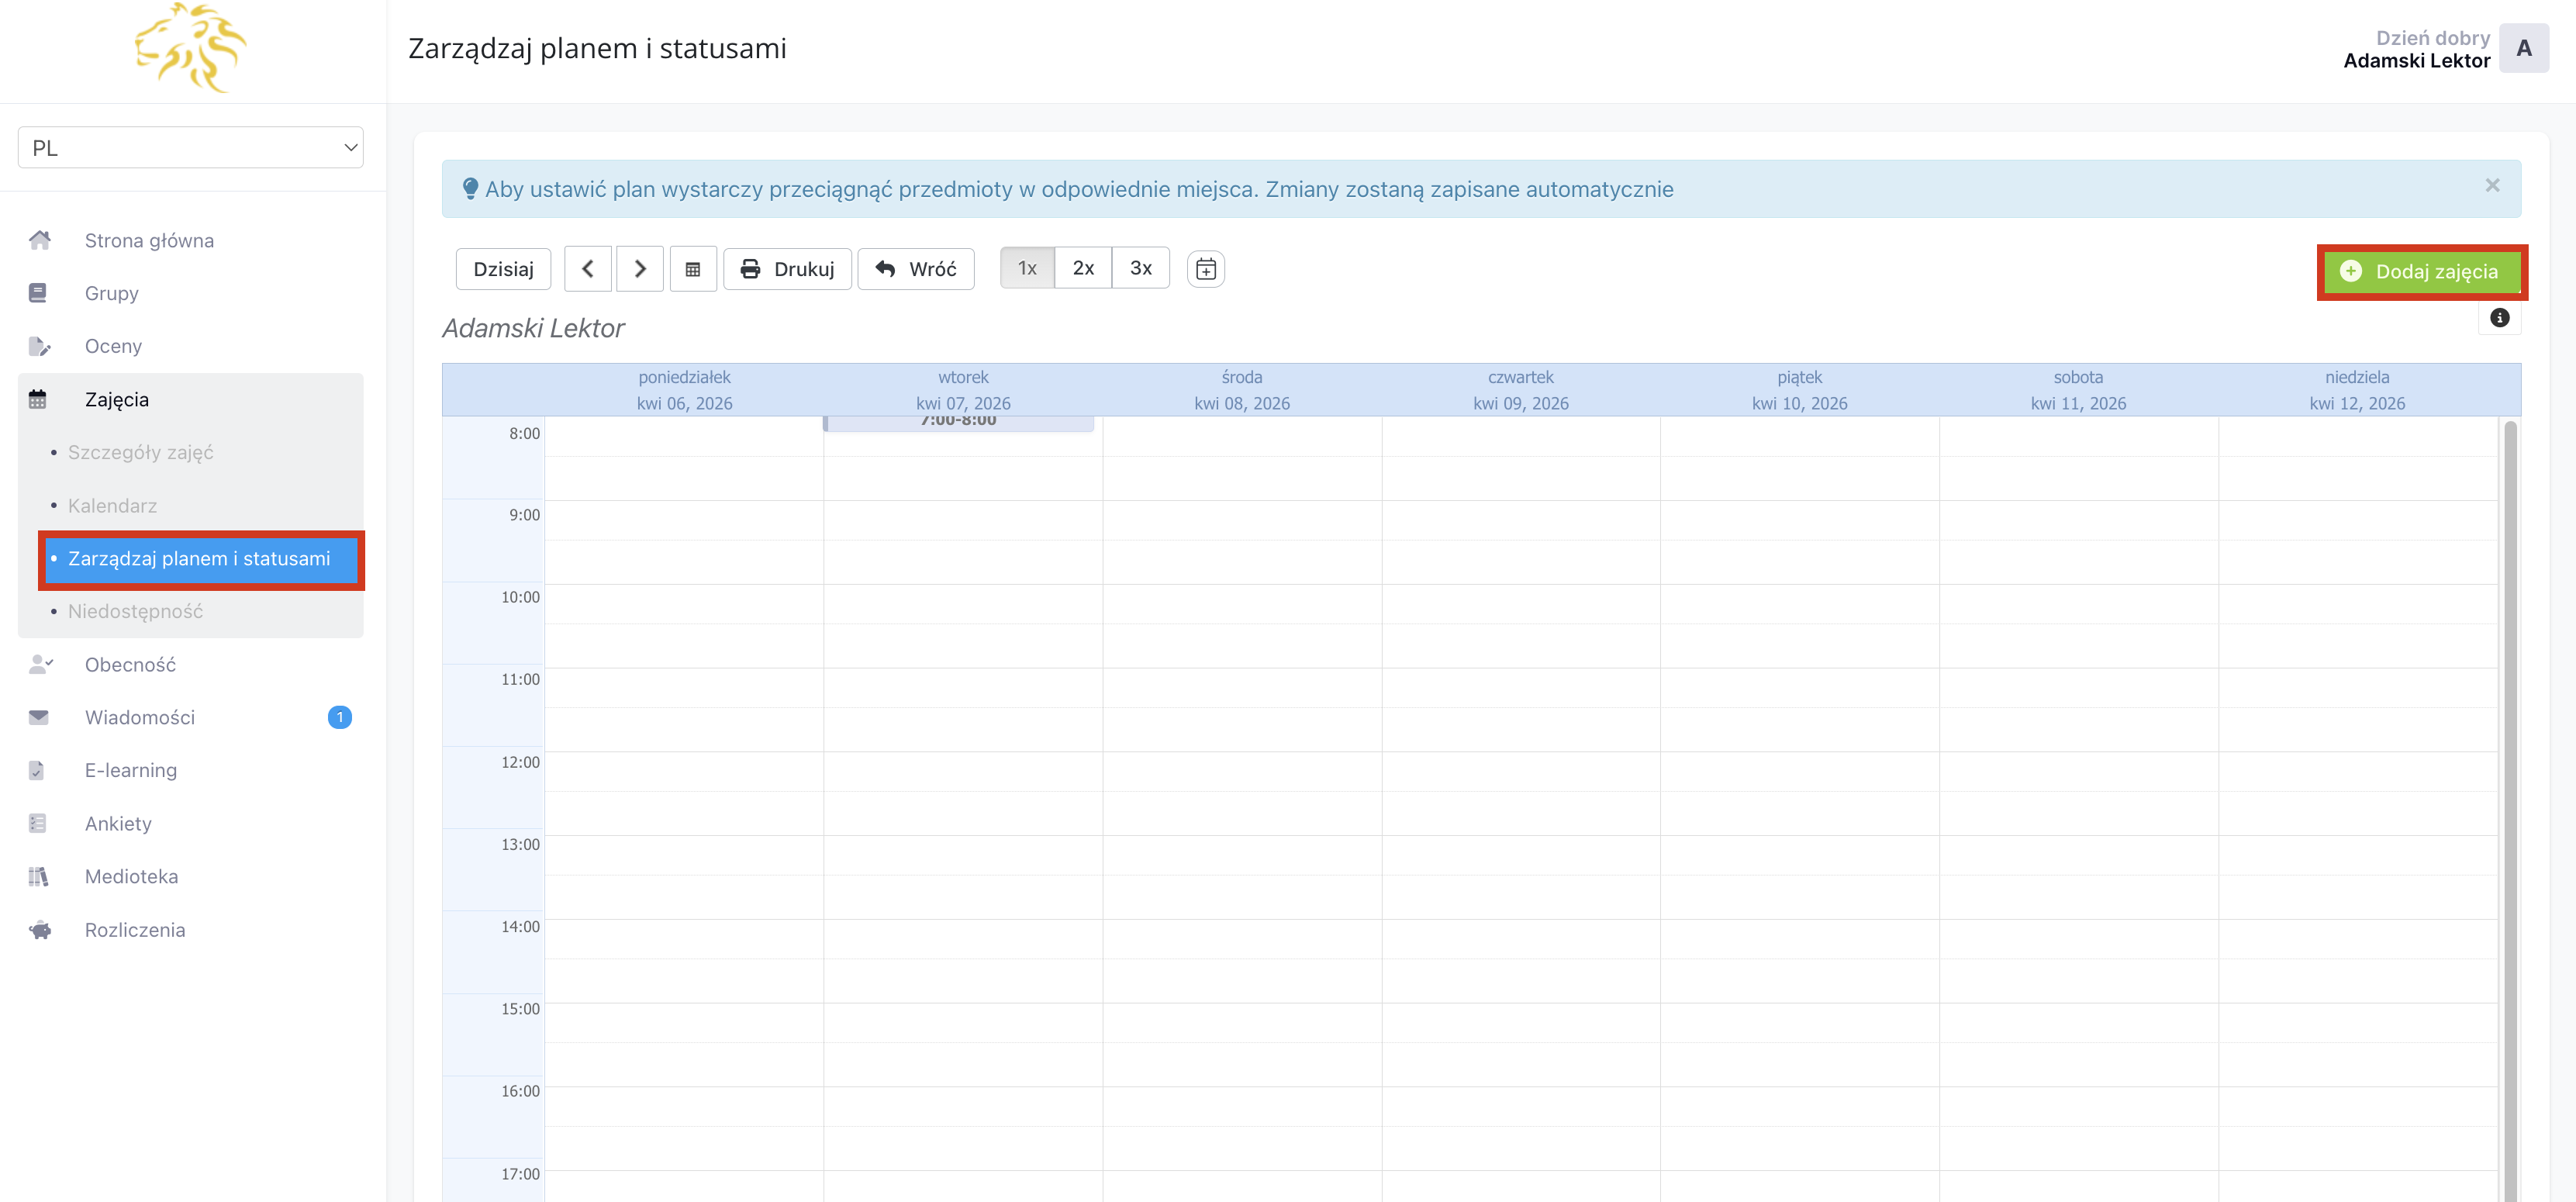Image resolution: width=2576 pixels, height=1202 pixels.
Task: Click the user avatar letter A
Action: [2523, 48]
